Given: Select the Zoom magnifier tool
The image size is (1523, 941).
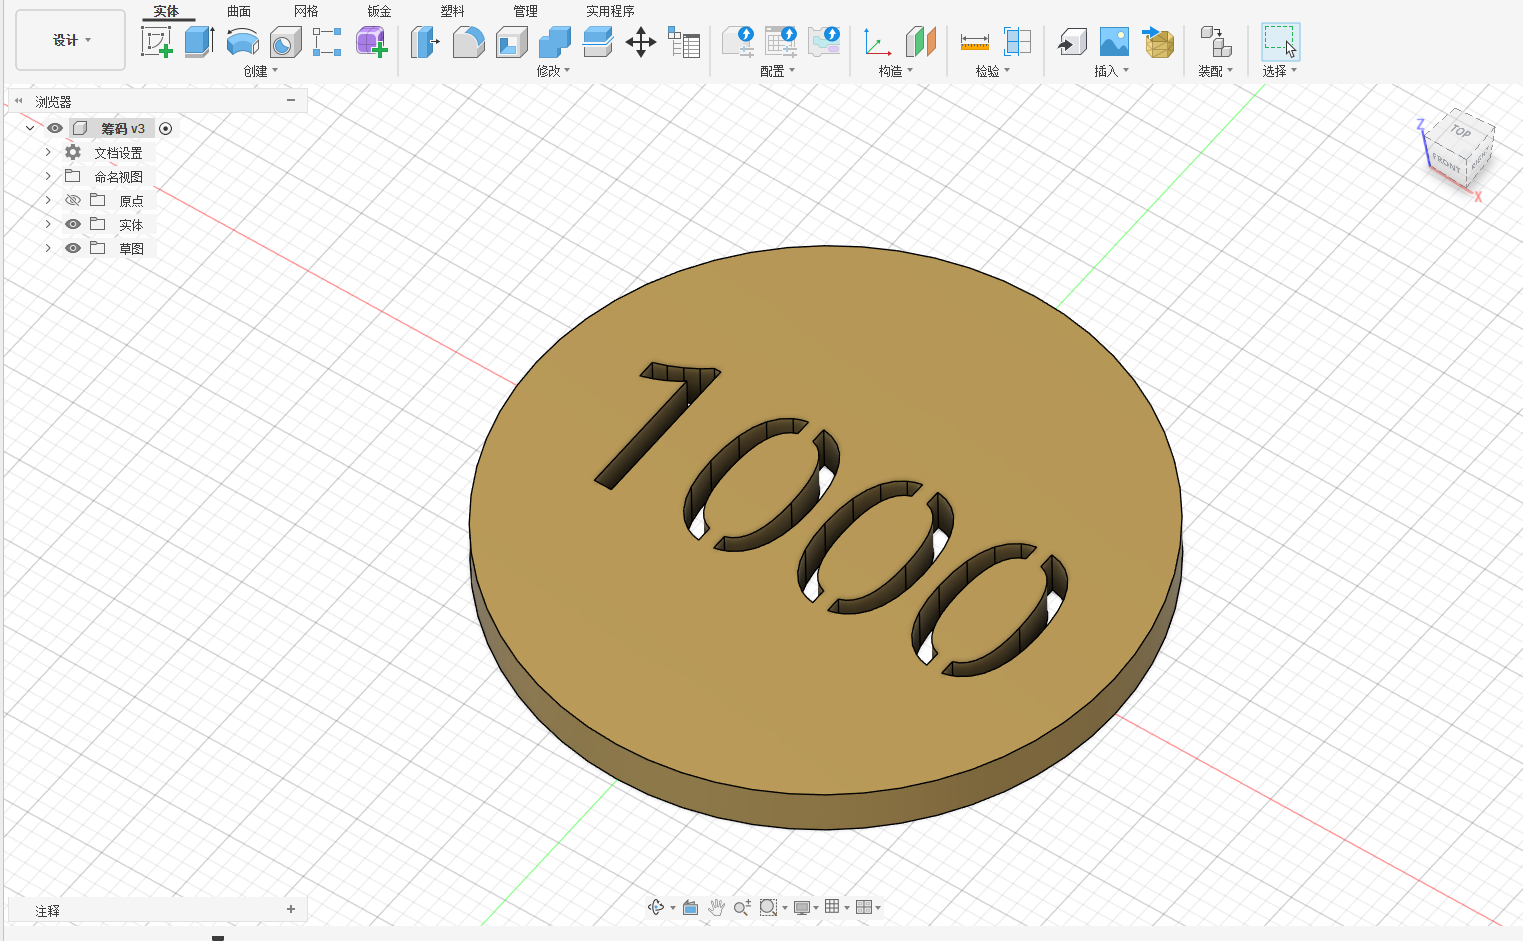Looking at the screenshot, I should coord(742,907).
